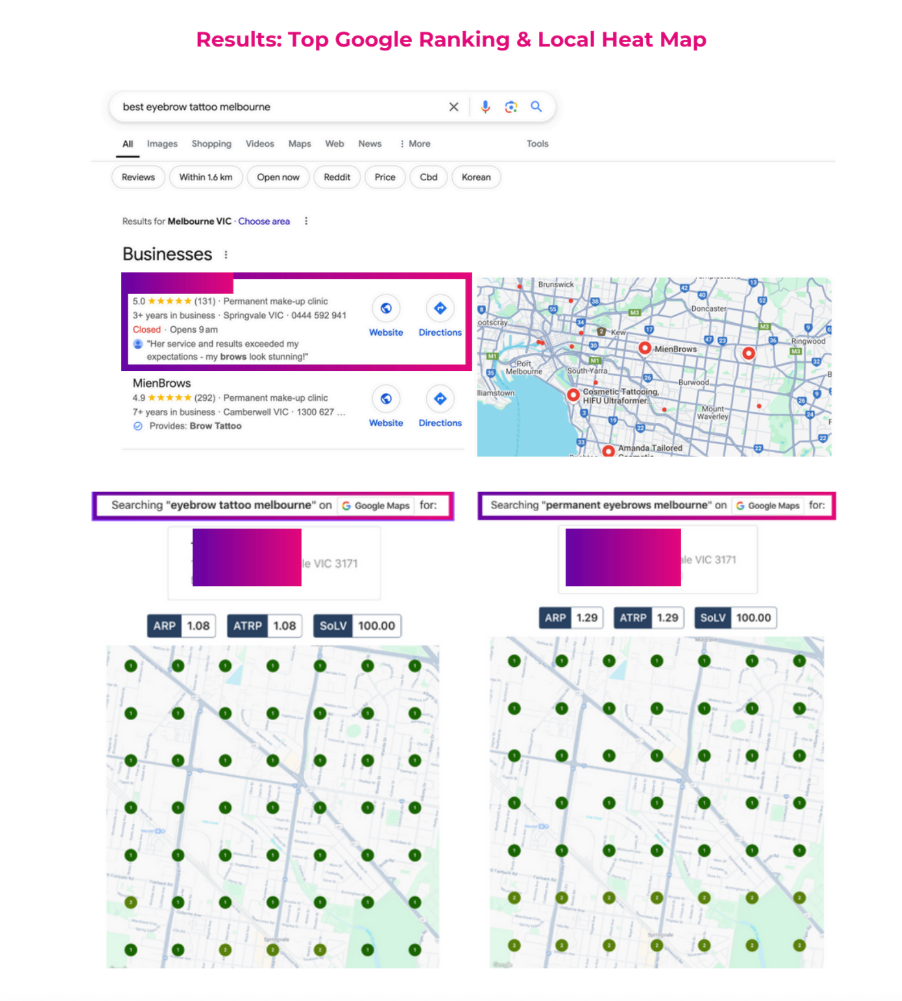Image resolution: width=902 pixels, height=1001 pixels.
Task: Start voice search with microphone icon
Action: 485,107
